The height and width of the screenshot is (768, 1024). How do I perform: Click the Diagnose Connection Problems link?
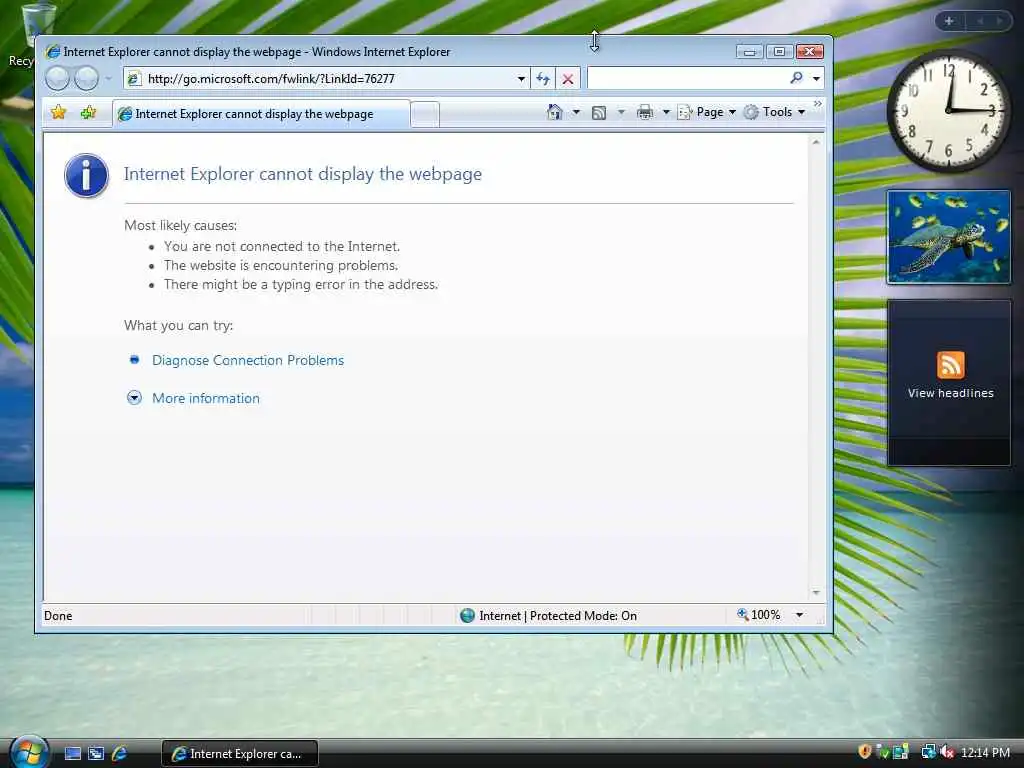[248, 360]
